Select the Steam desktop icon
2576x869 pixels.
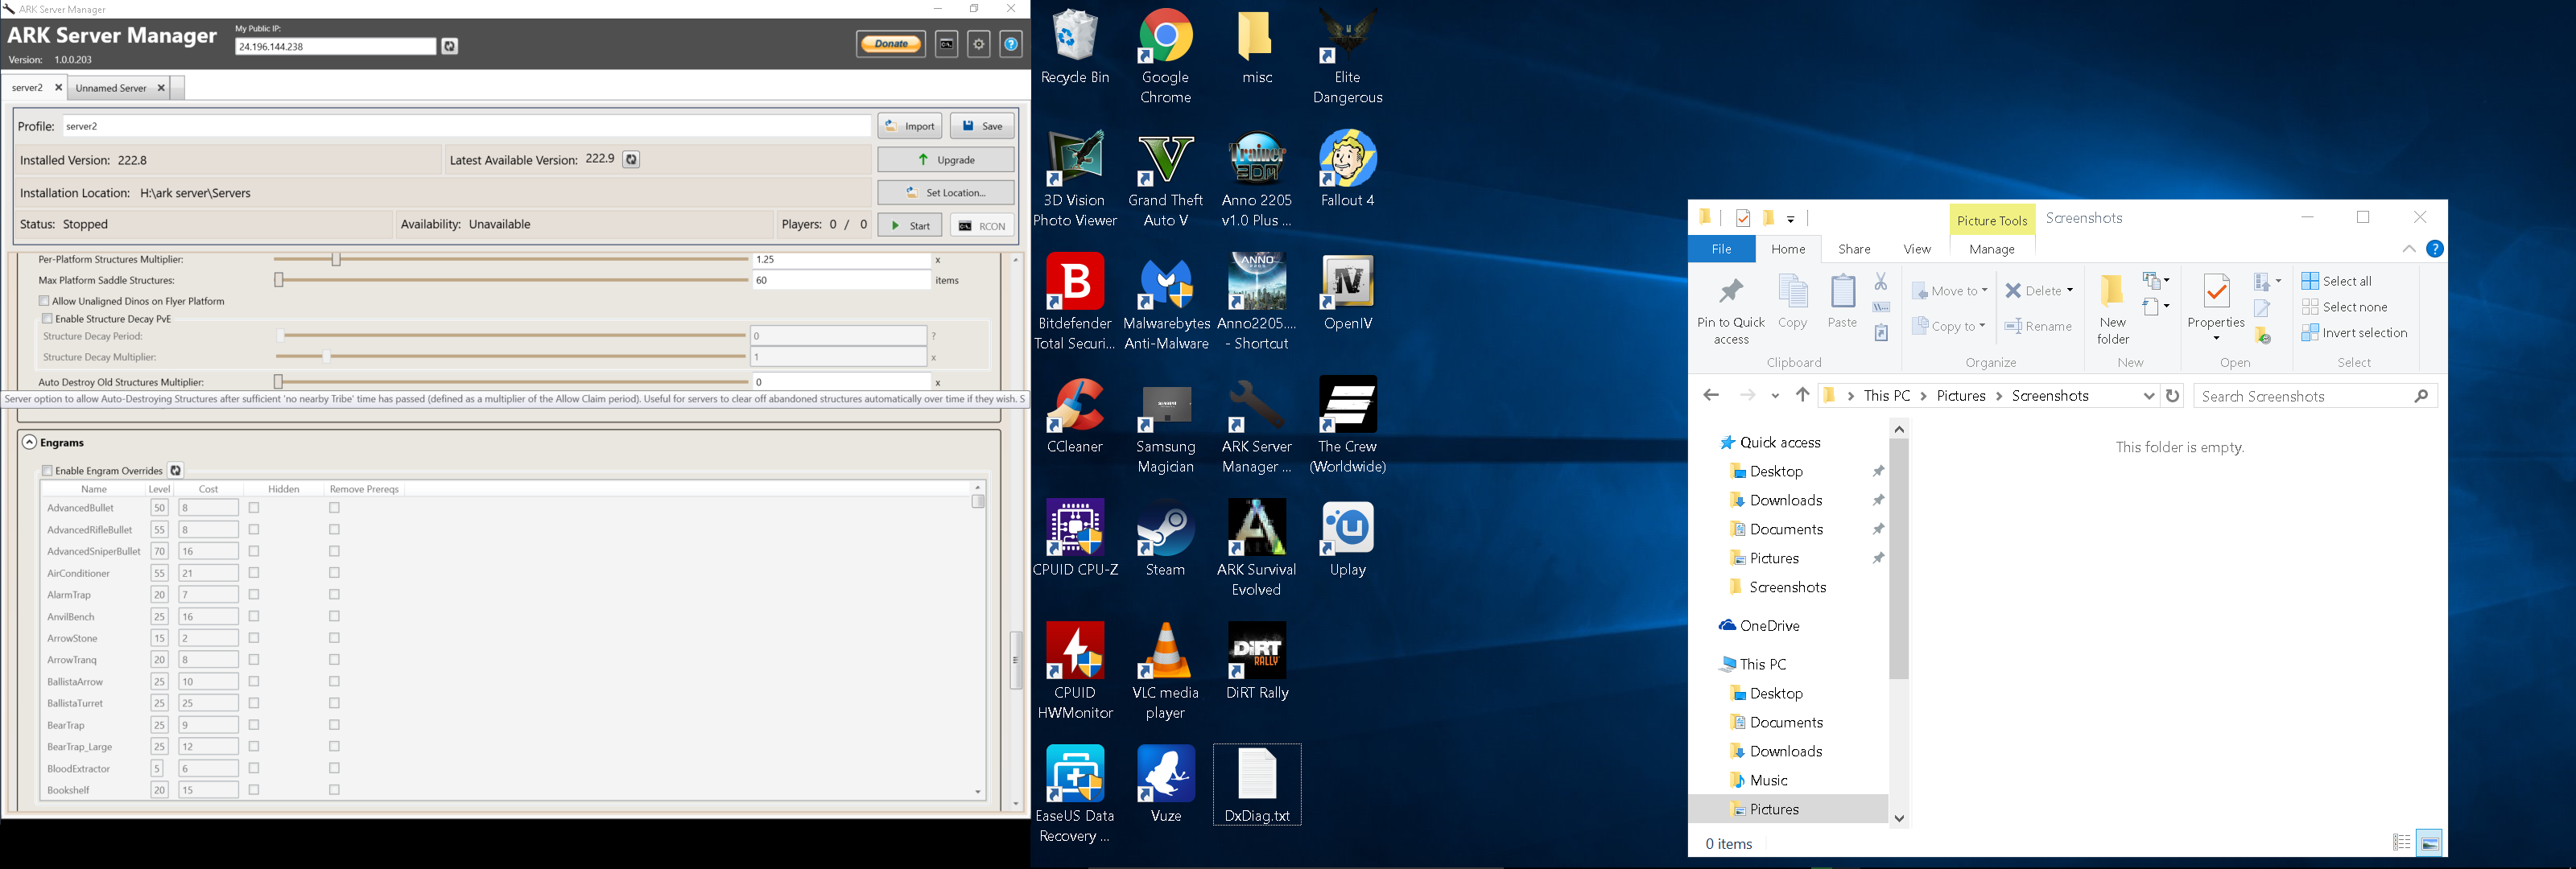pyautogui.click(x=1166, y=538)
